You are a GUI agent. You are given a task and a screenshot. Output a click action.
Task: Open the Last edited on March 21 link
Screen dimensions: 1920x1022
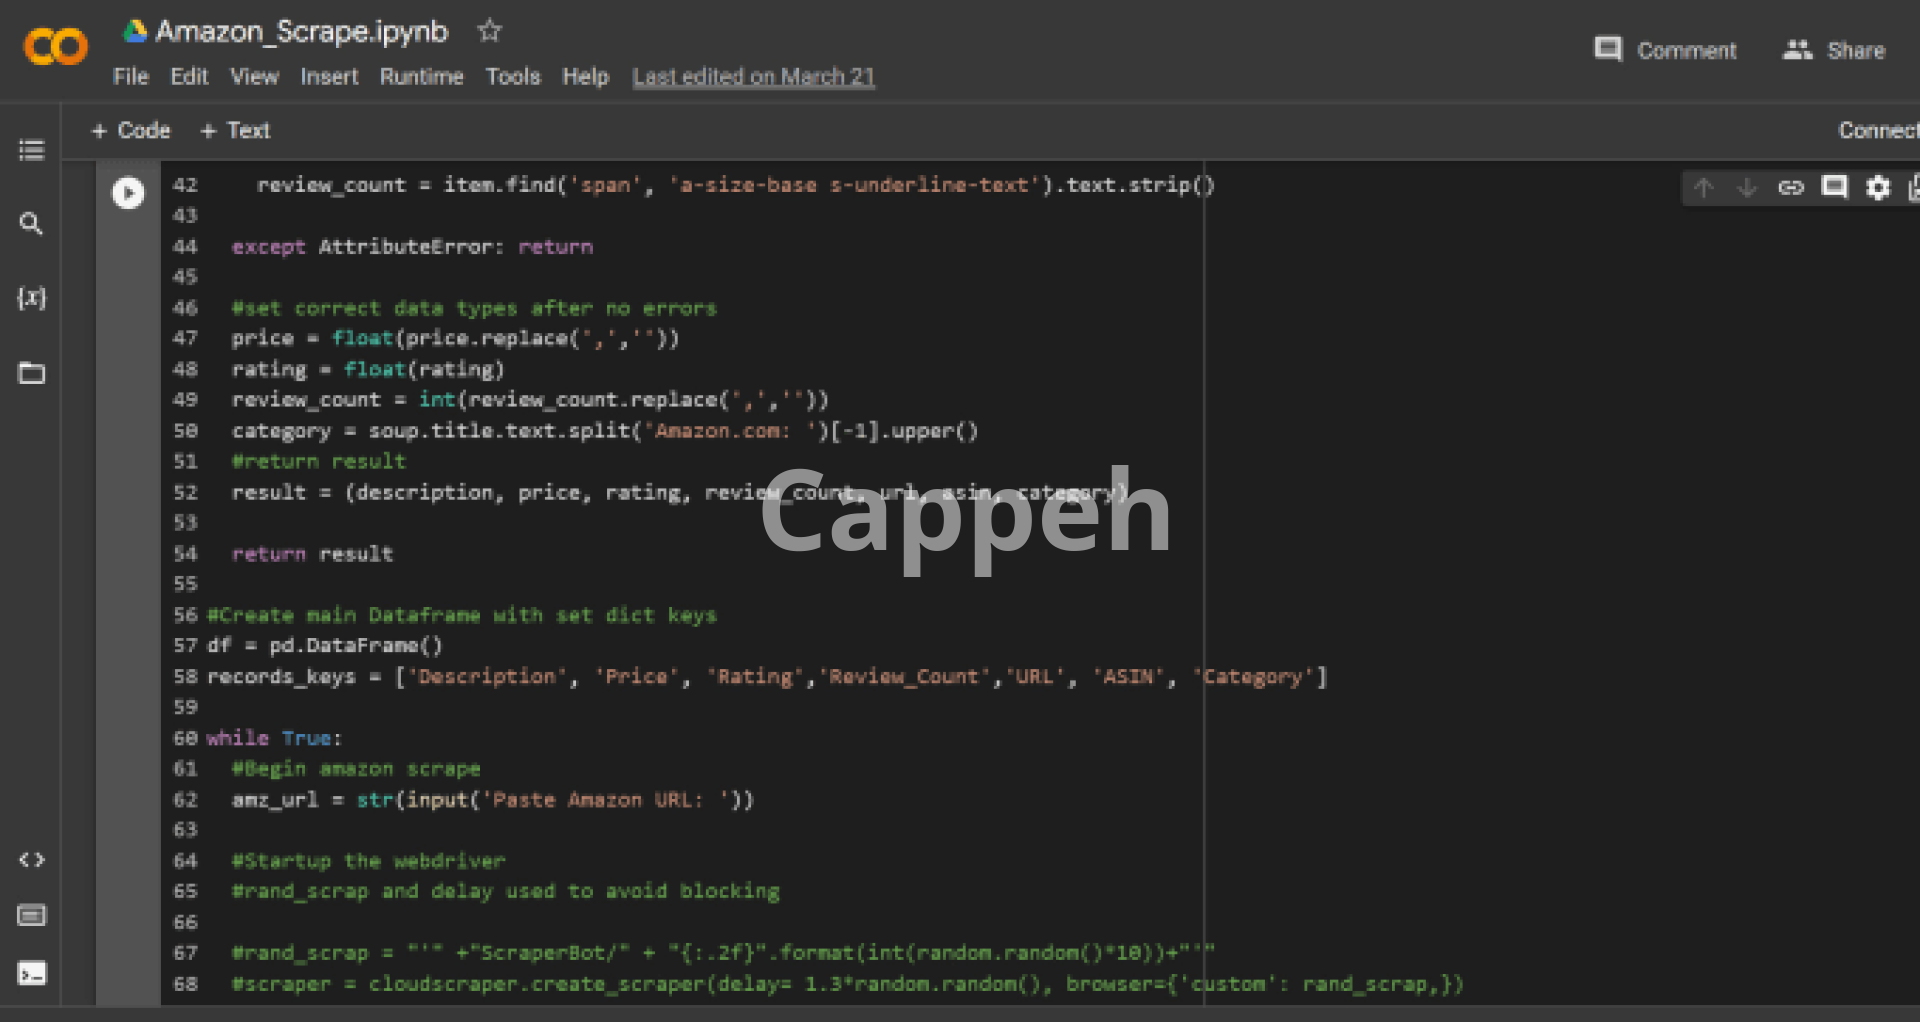click(753, 77)
